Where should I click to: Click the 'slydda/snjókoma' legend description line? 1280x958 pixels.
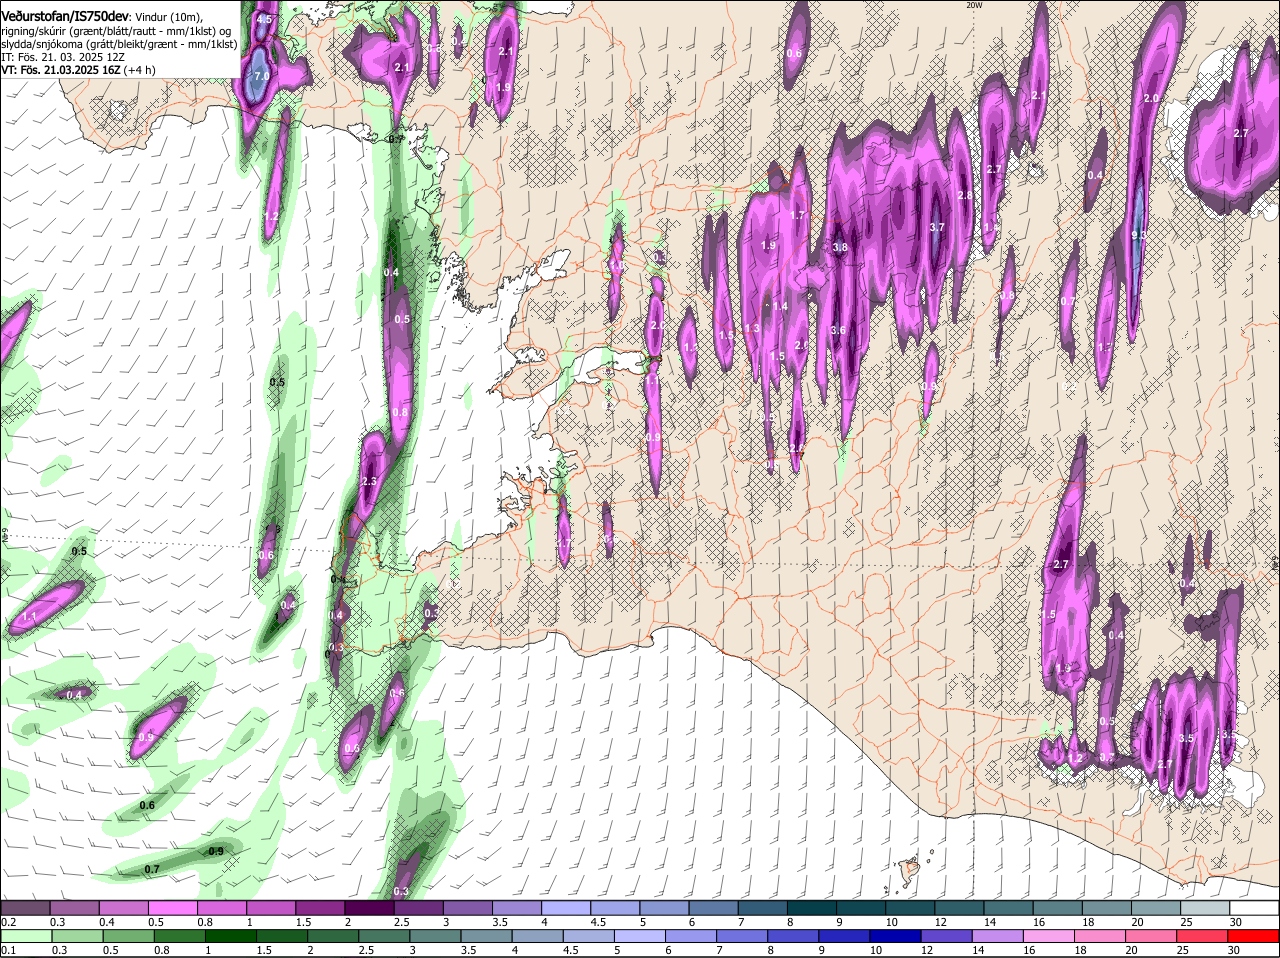[x=119, y=44]
